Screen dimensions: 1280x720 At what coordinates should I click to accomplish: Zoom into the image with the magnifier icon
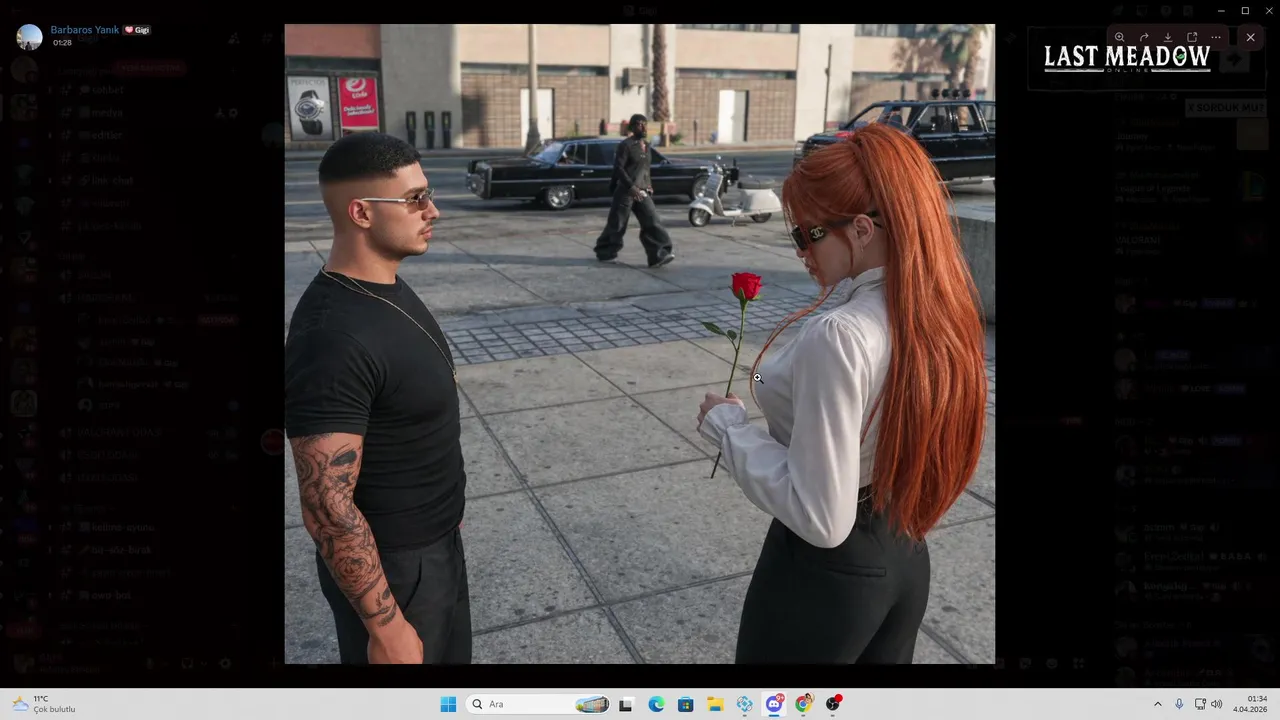coord(1120,37)
